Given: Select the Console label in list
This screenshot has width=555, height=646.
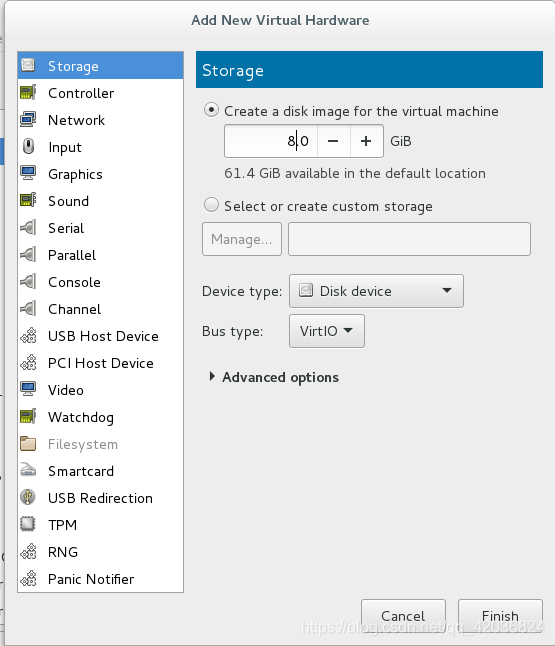Looking at the screenshot, I should point(74,282).
